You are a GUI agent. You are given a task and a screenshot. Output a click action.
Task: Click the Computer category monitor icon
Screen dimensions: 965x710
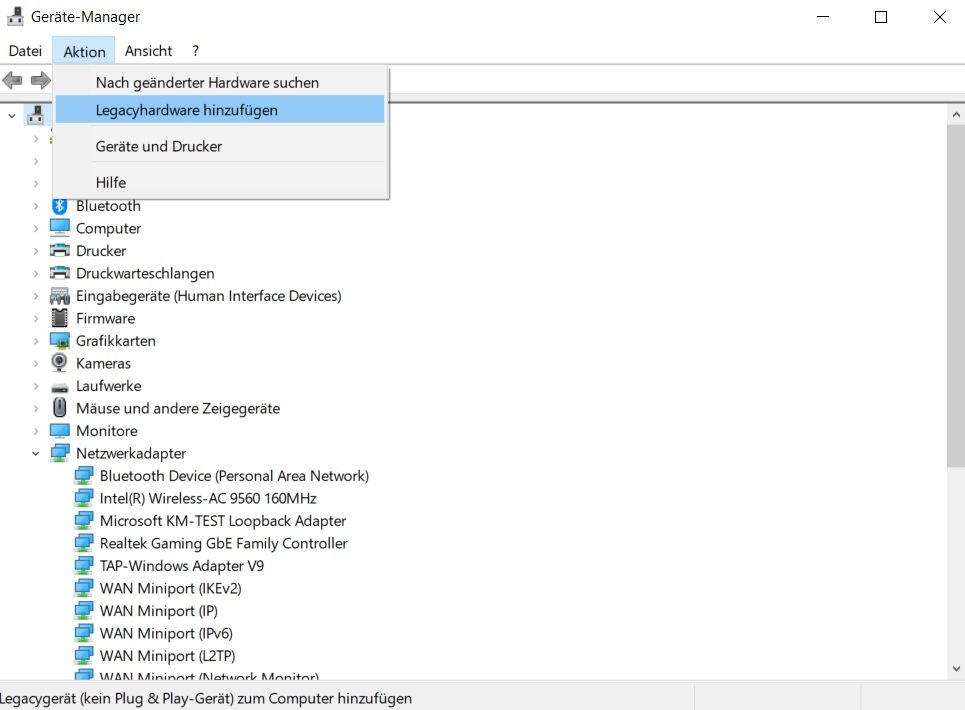(60, 228)
